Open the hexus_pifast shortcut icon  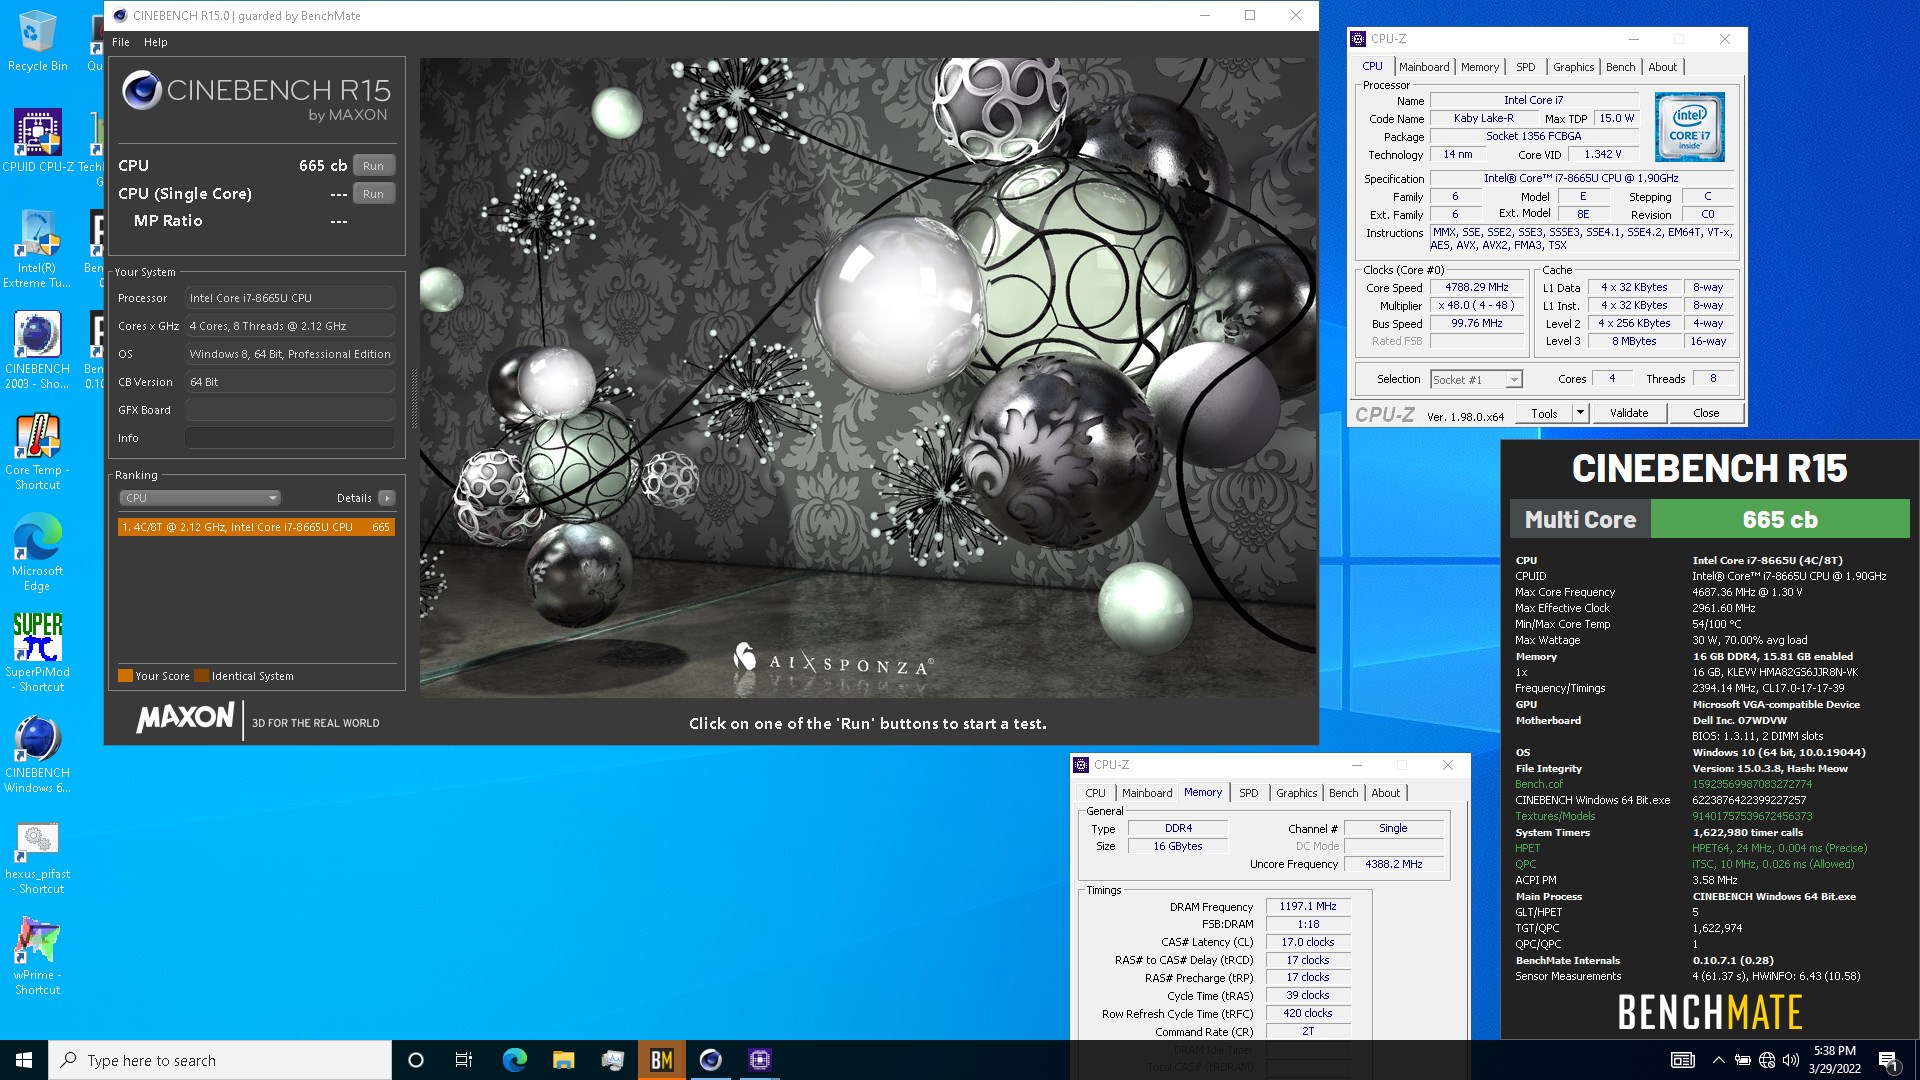(37, 856)
